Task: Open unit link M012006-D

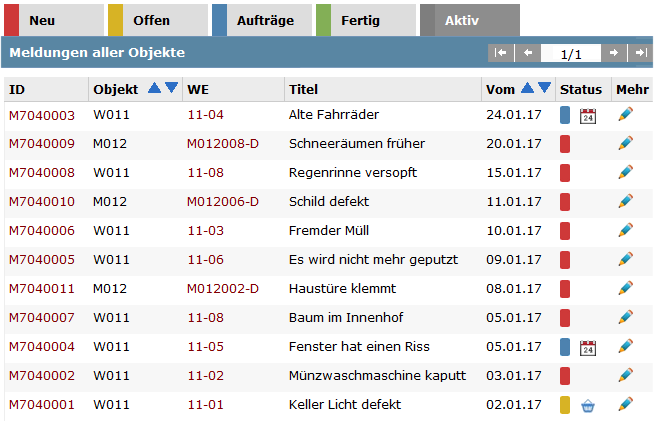Action: pyautogui.click(x=222, y=202)
